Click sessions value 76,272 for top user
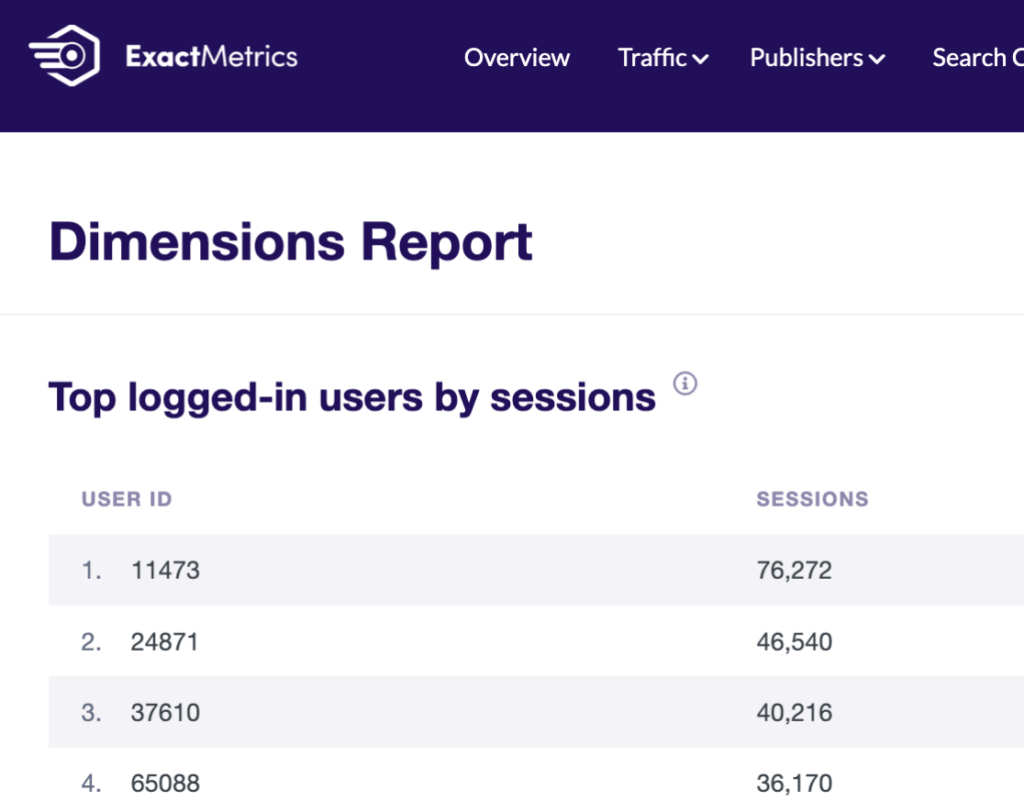The height and width of the screenshot is (812, 1024). [793, 569]
